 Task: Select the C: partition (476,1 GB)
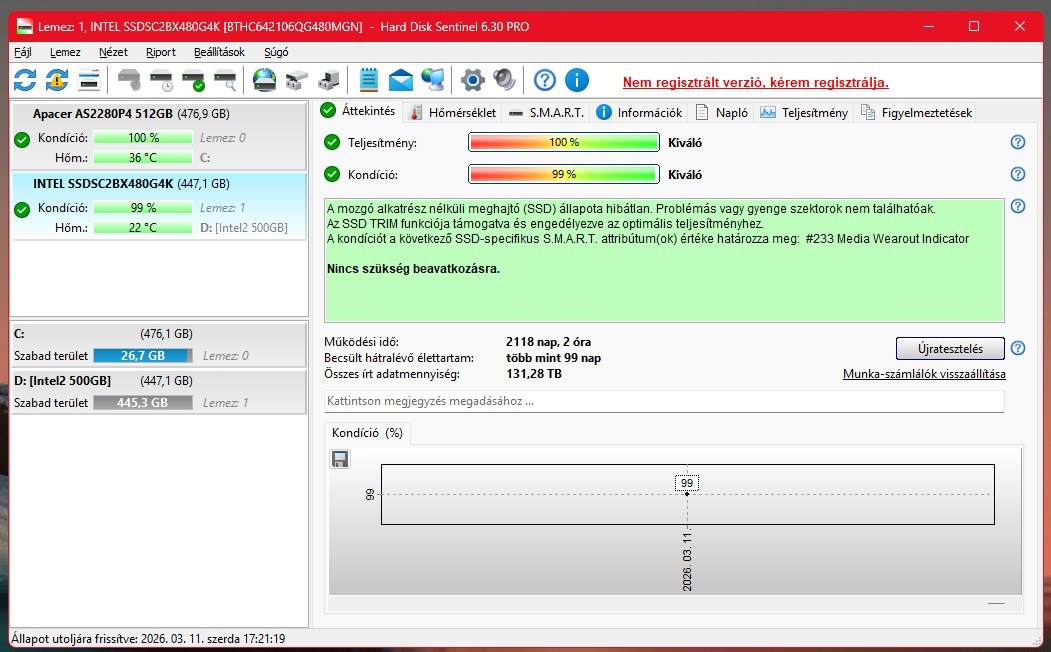159,344
